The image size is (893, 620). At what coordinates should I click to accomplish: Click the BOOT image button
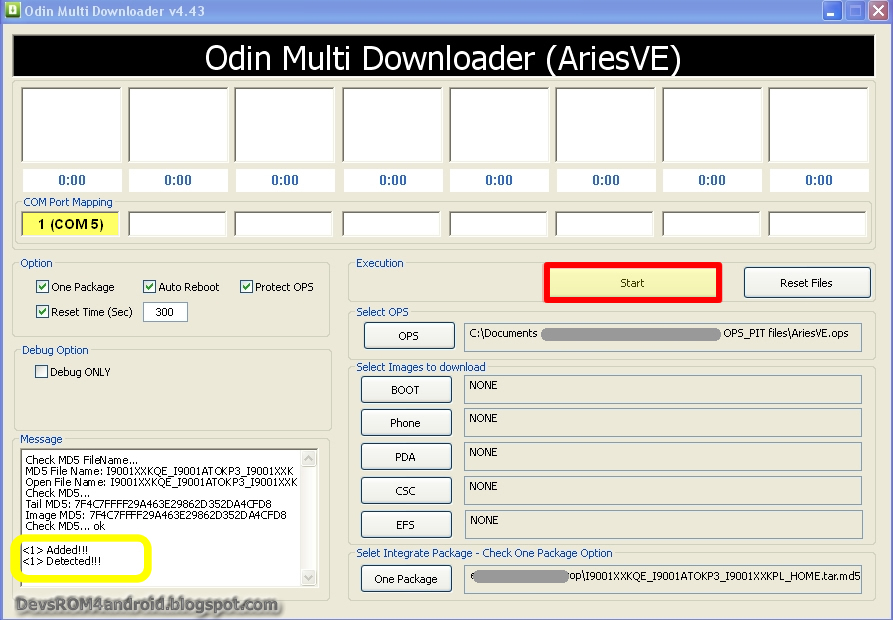point(405,390)
